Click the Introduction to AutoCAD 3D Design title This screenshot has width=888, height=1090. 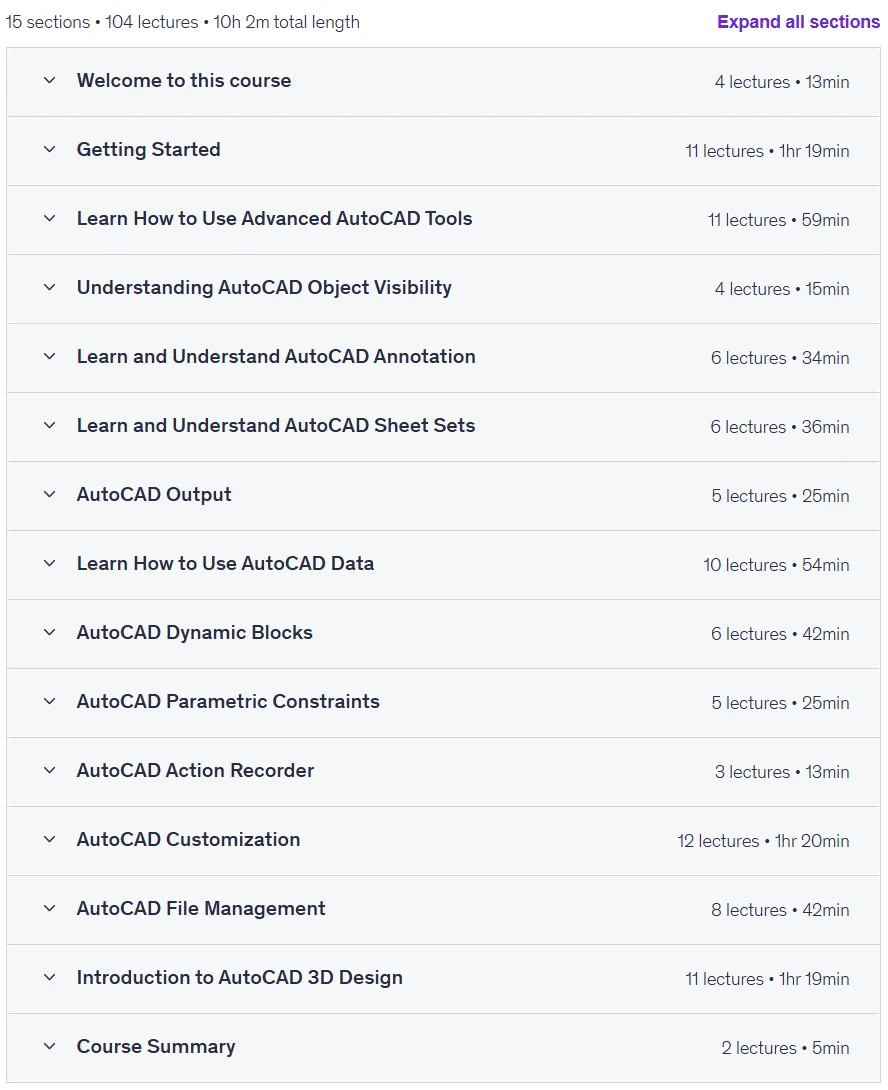pos(240,977)
